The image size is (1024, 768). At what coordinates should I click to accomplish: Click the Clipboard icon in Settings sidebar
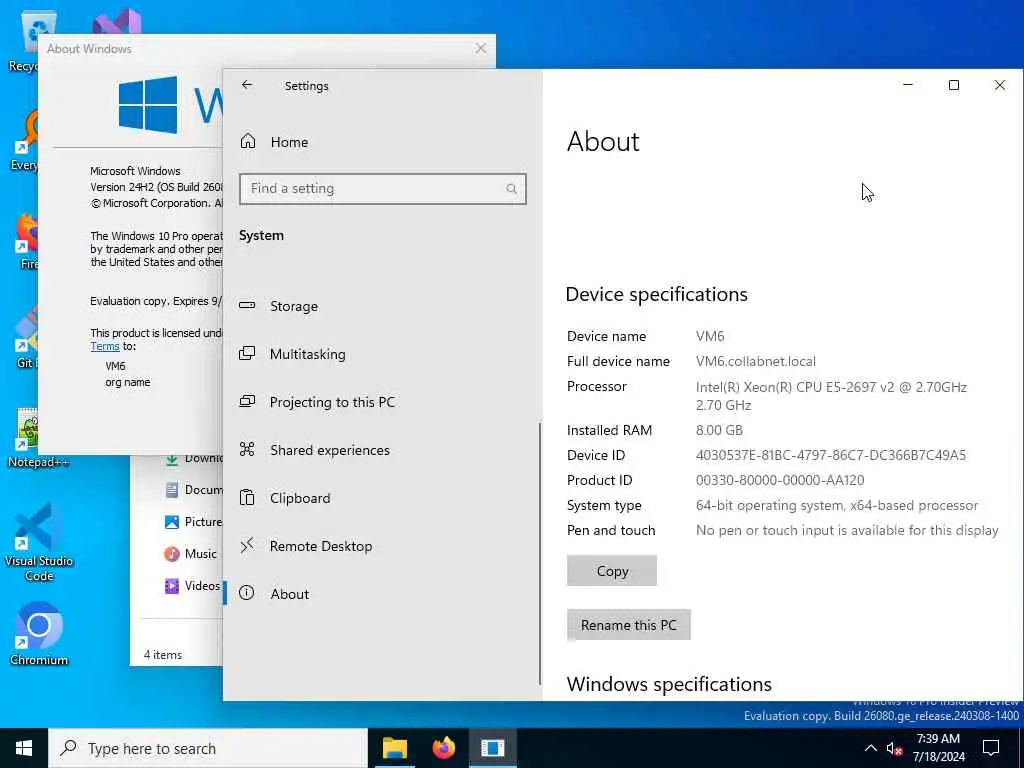(247, 498)
